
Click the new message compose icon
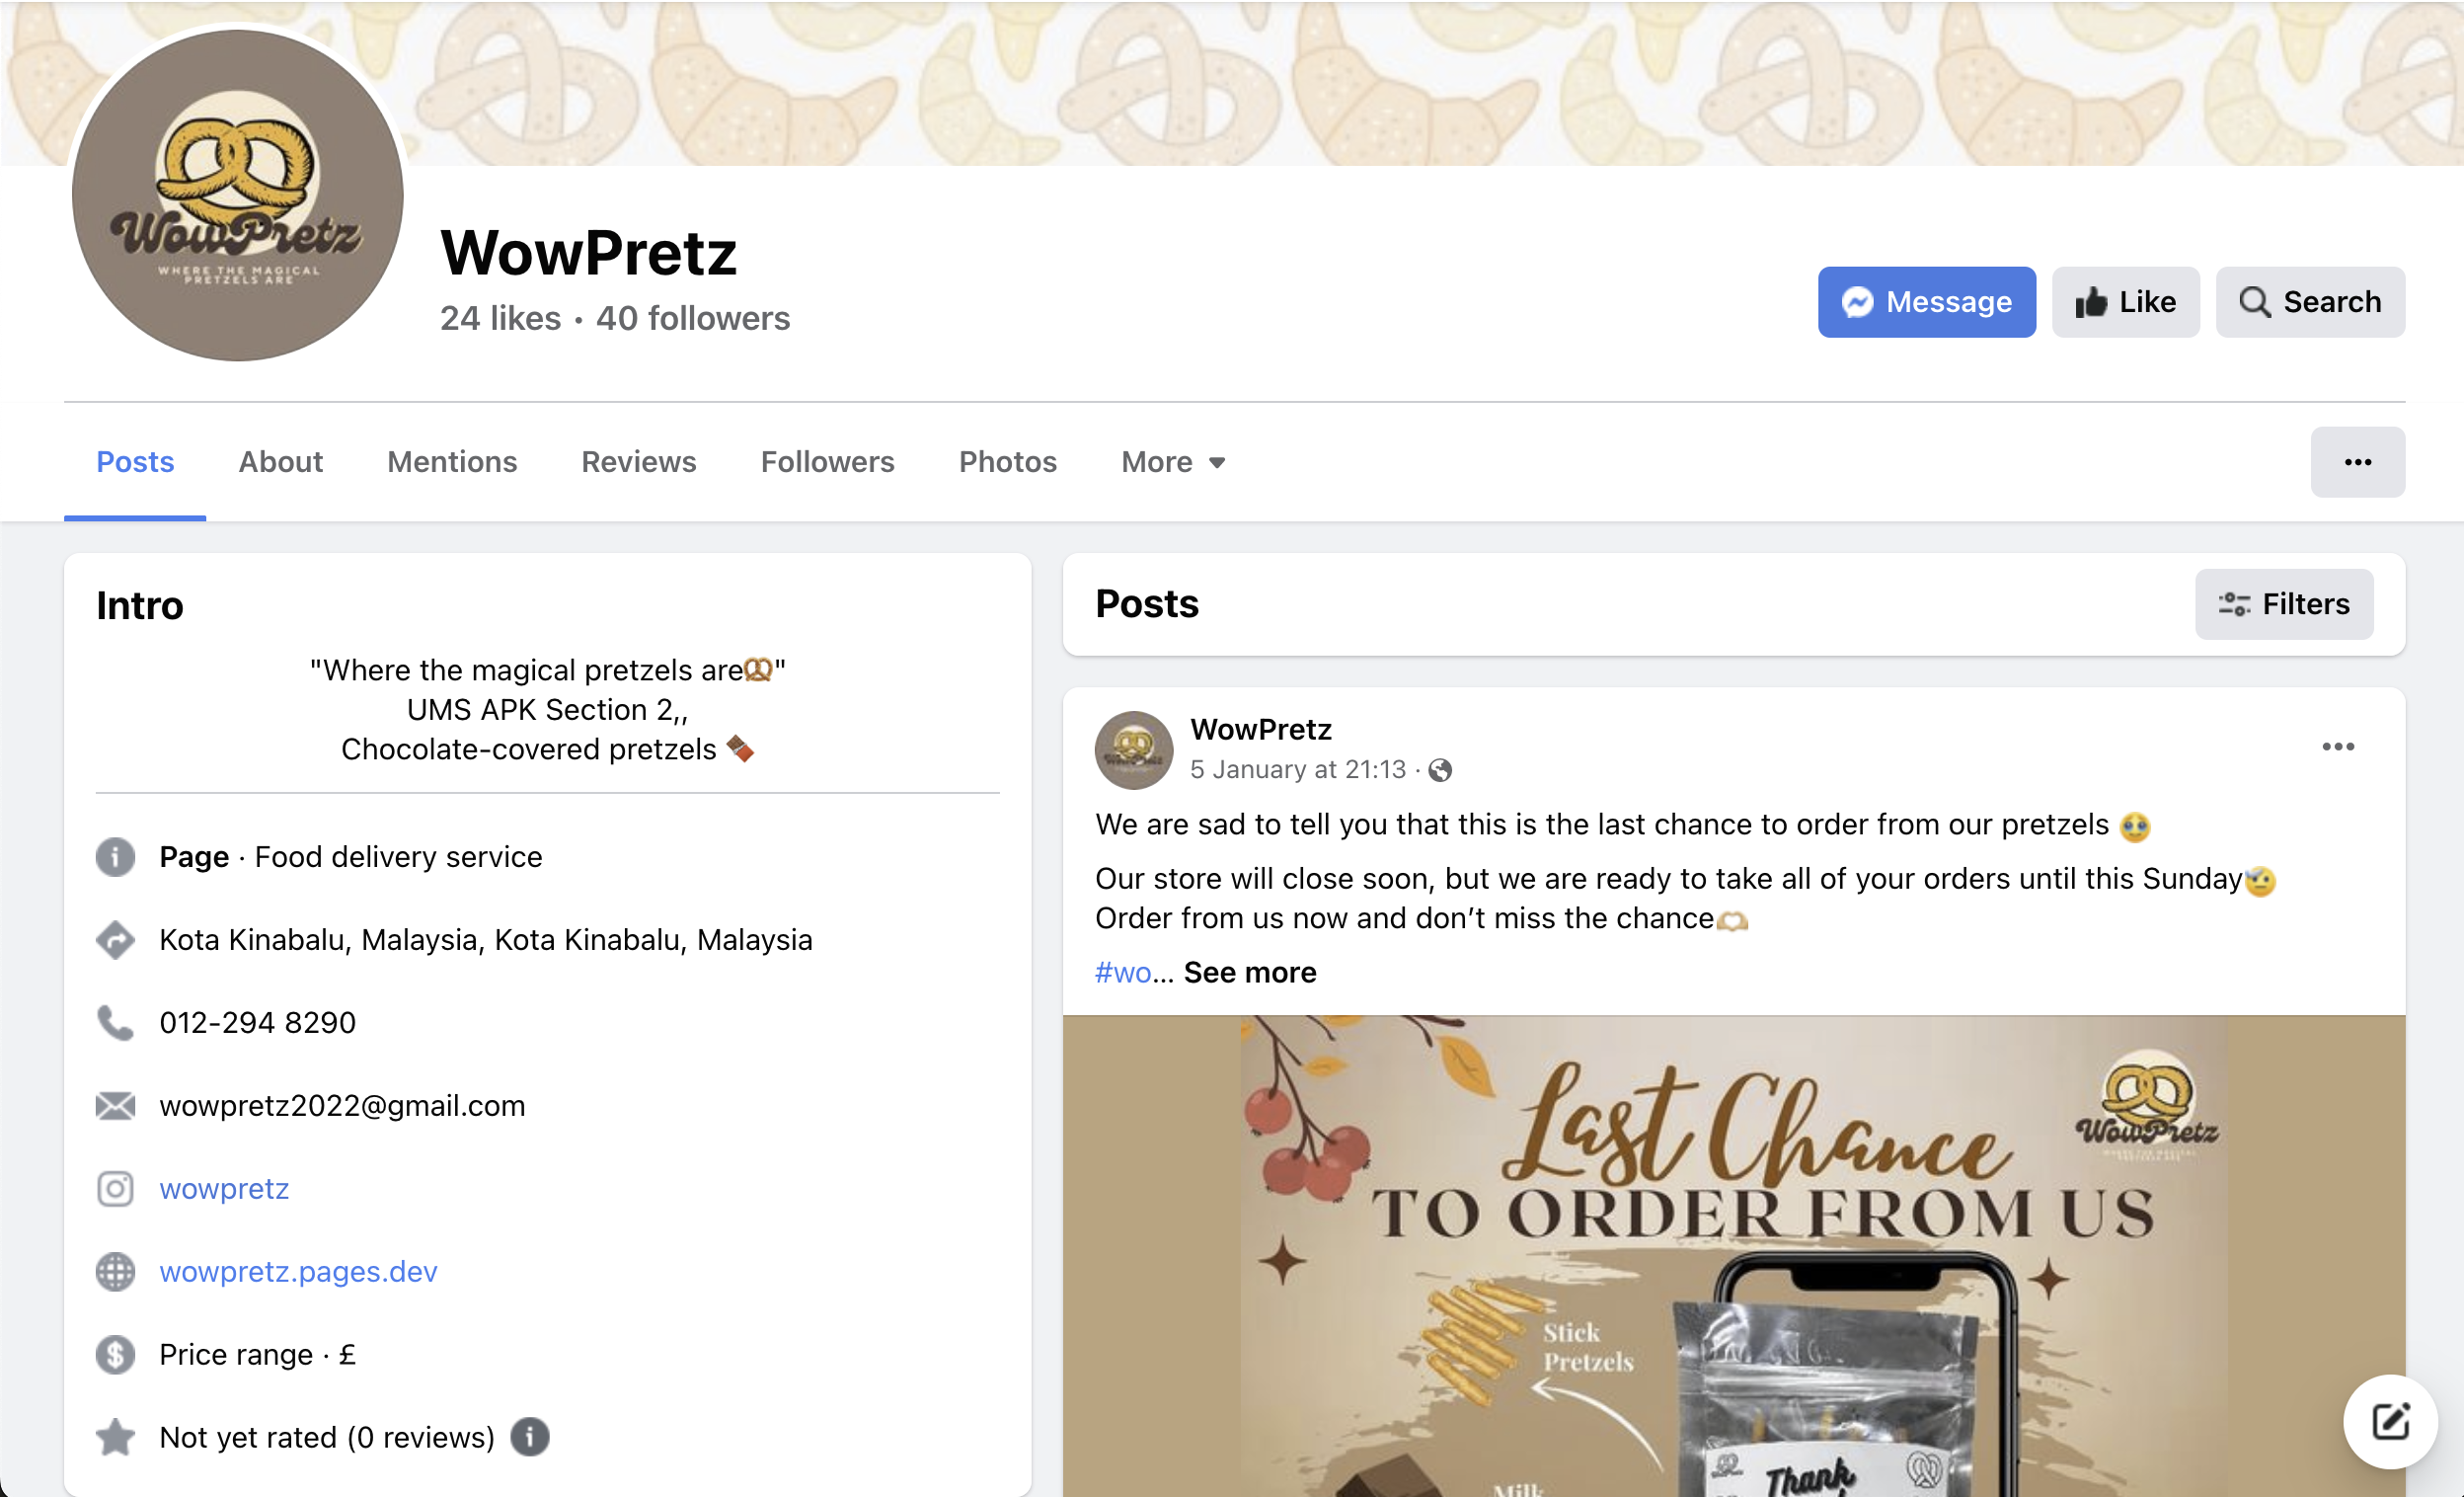[2389, 1421]
